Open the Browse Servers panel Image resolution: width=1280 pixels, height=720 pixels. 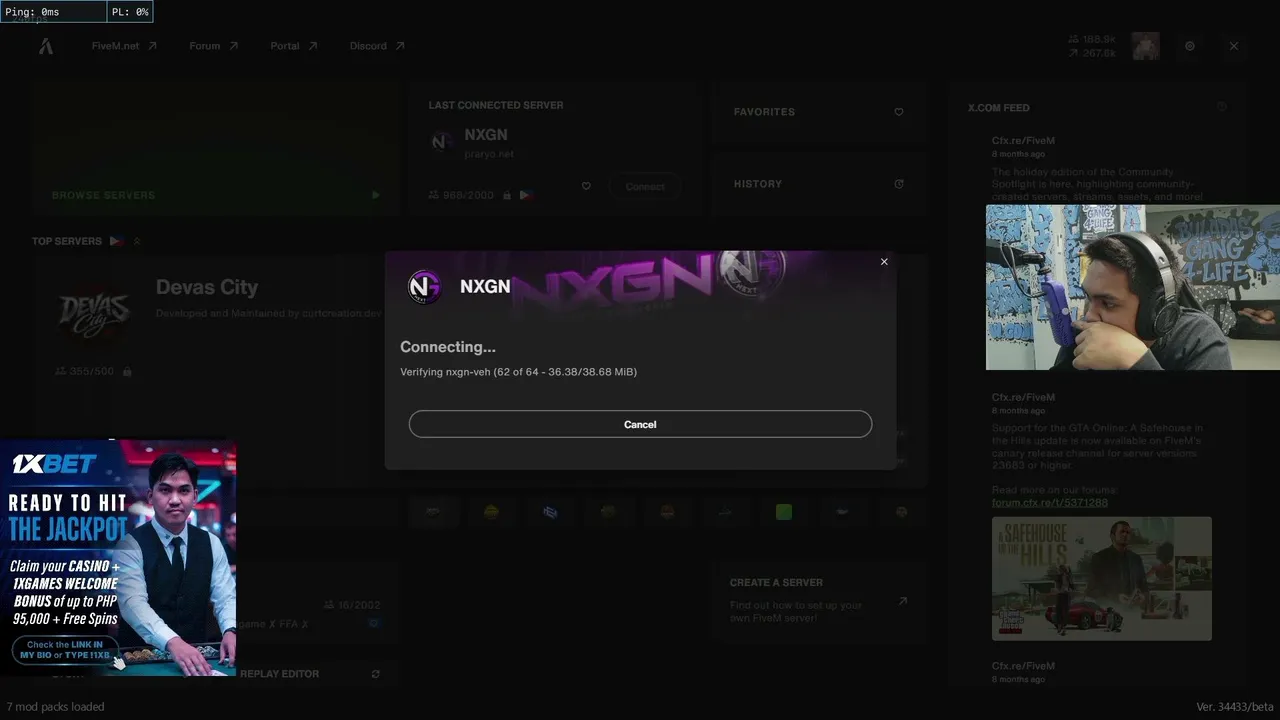point(216,149)
